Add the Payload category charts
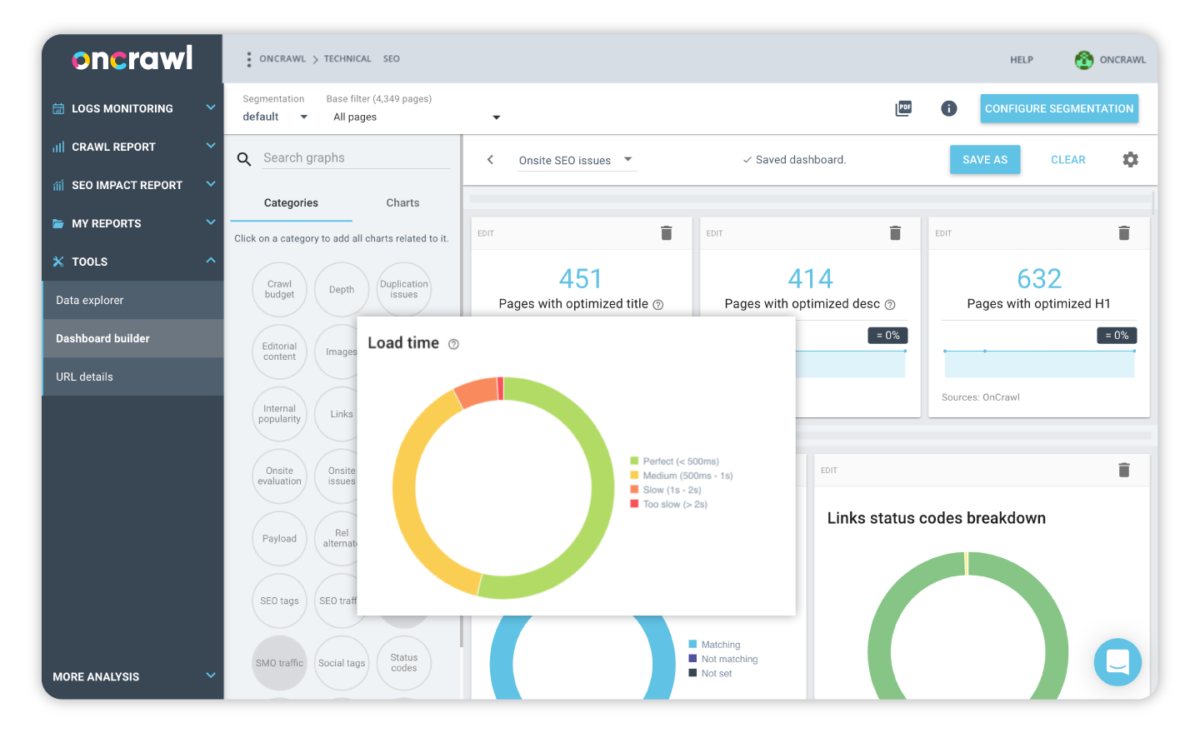Viewport: 1200px width, 733px height. tap(279, 538)
